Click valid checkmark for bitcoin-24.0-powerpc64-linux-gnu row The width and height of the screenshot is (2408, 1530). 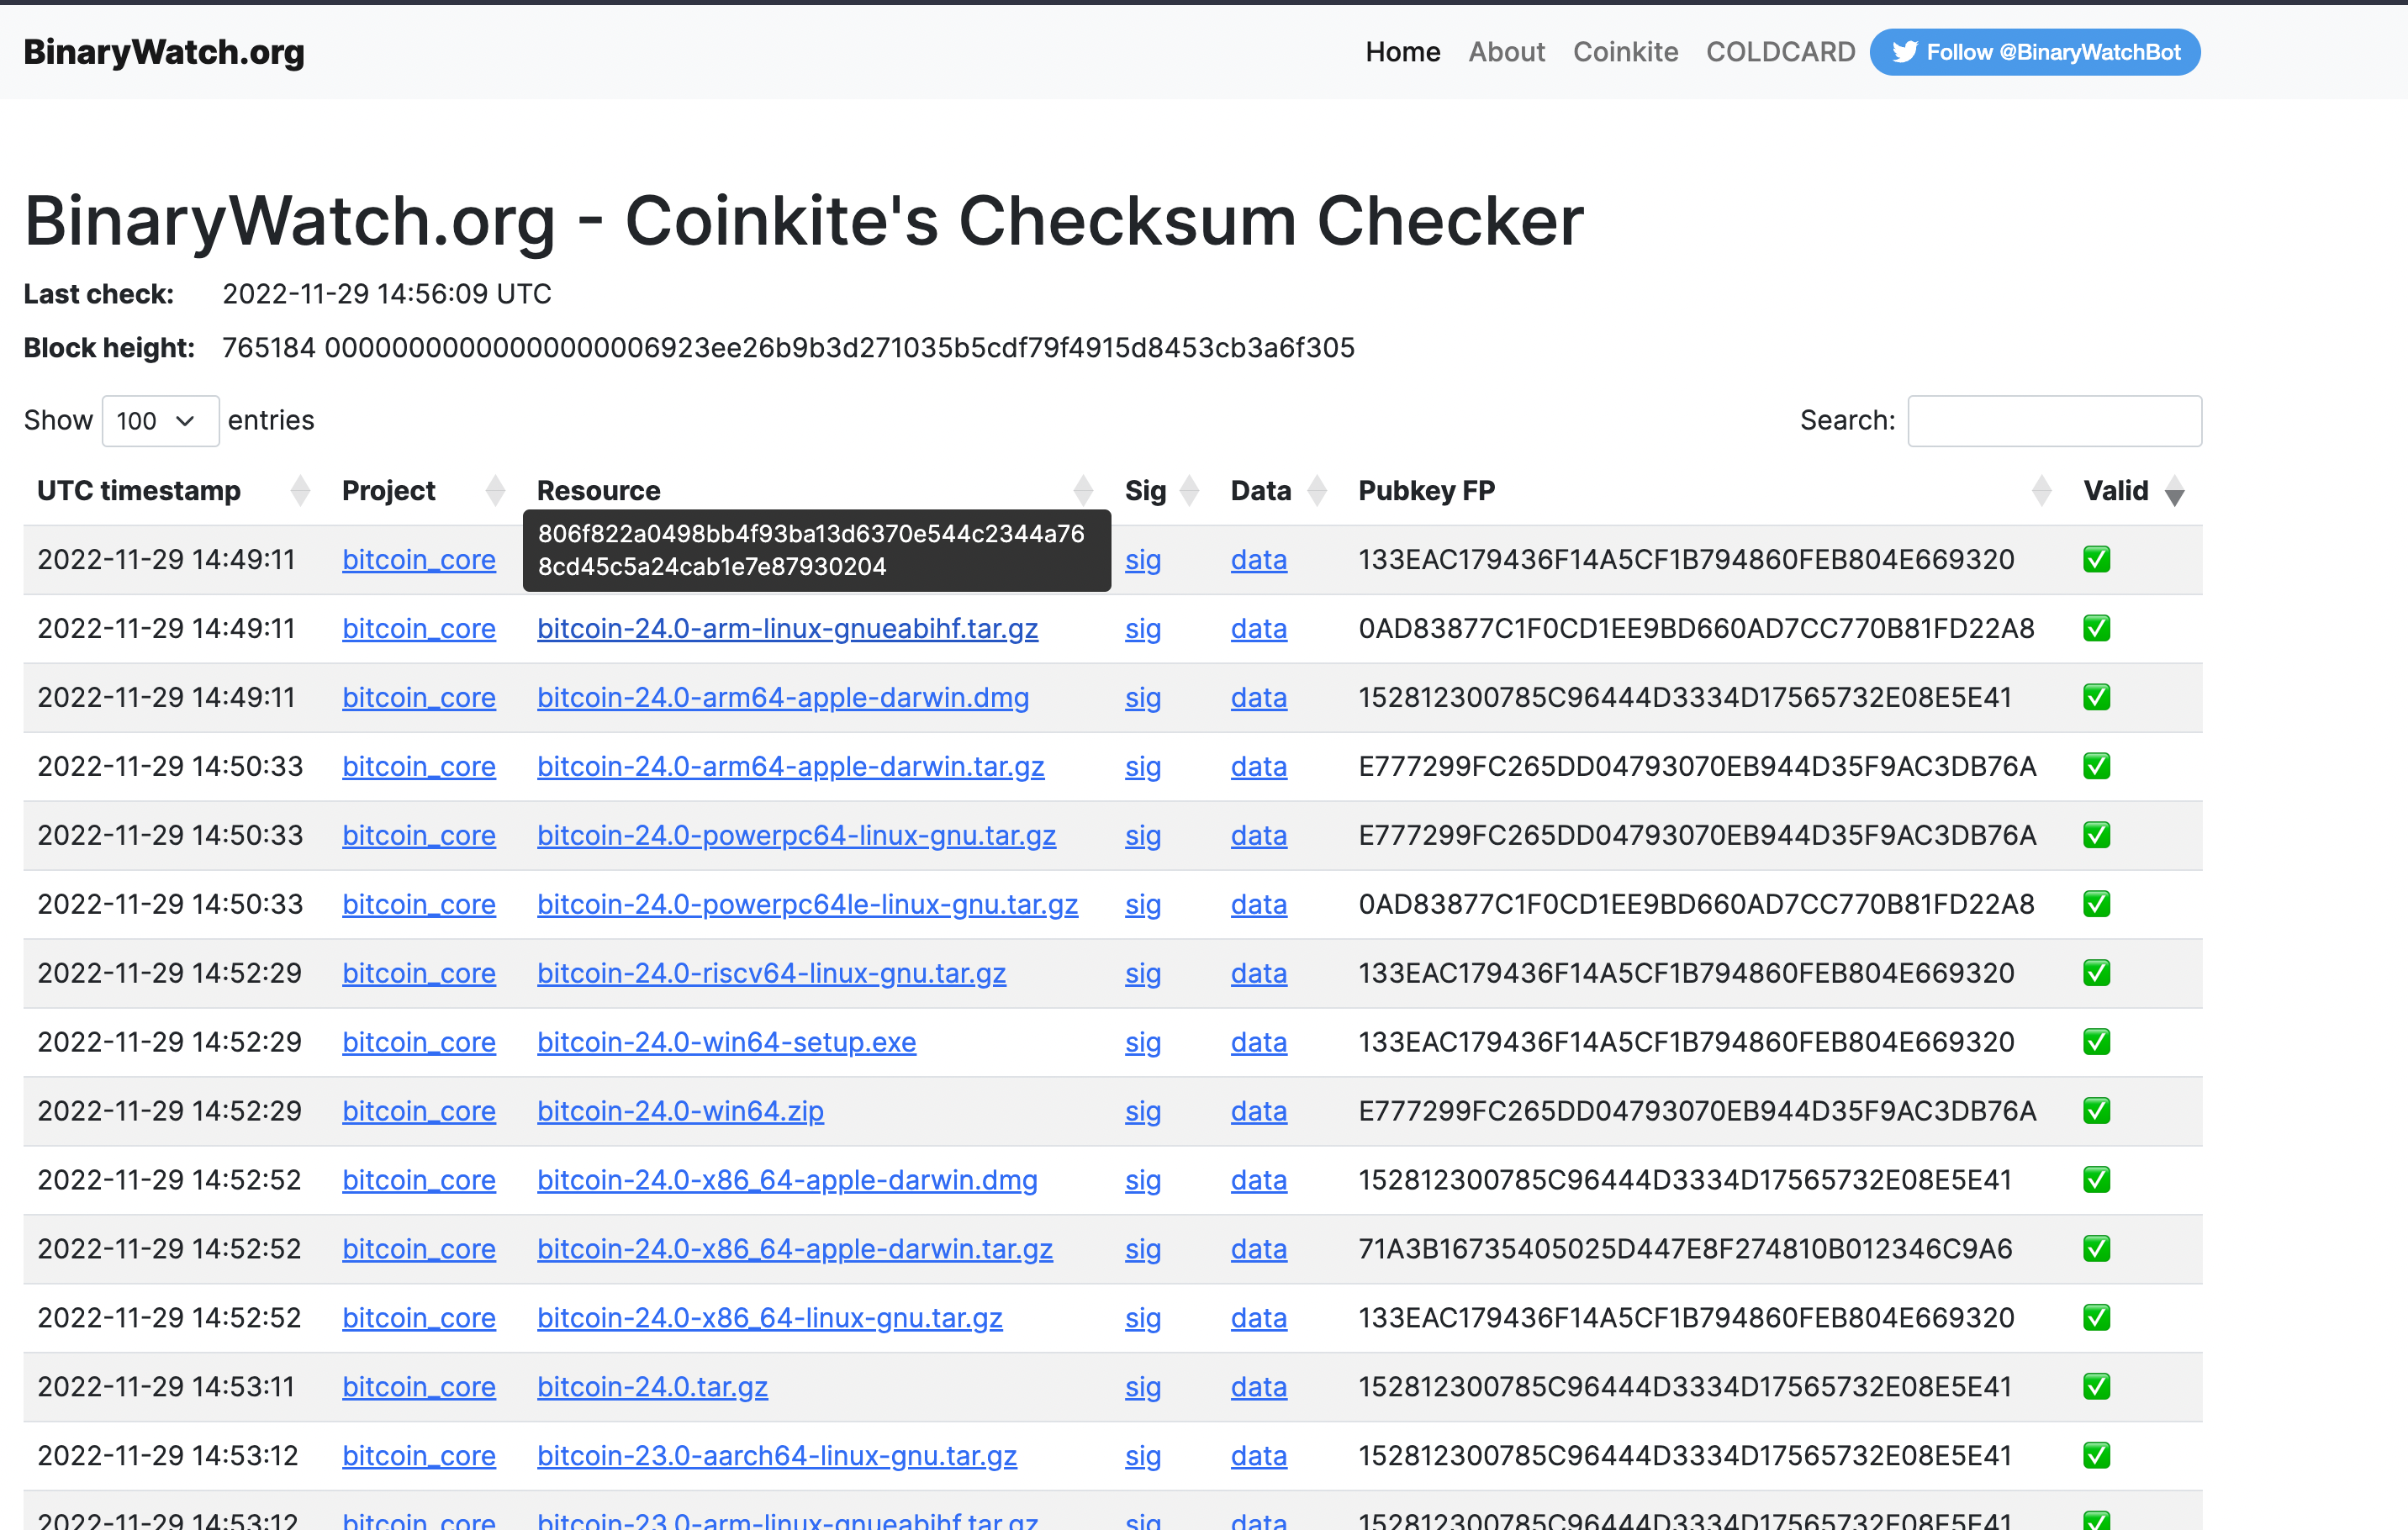click(2097, 835)
